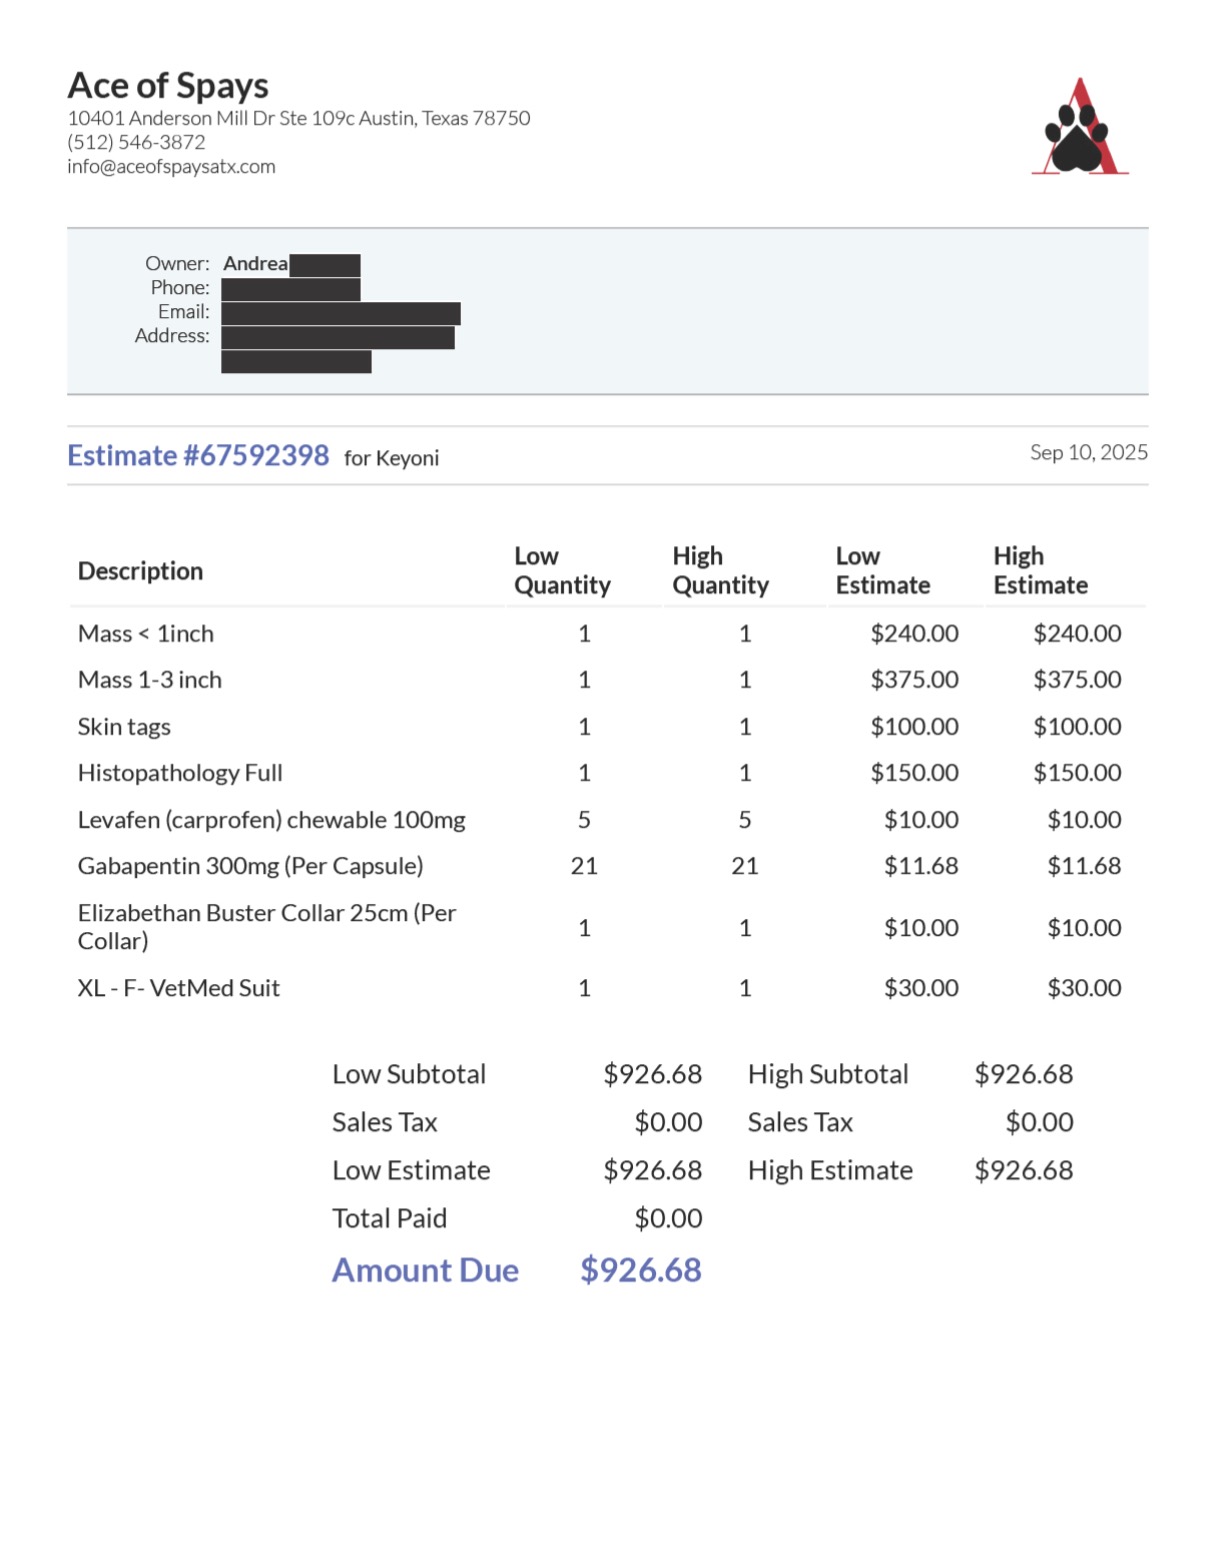
Task: Click the XL - F- VetMed Suit item
Action: (179, 988)
